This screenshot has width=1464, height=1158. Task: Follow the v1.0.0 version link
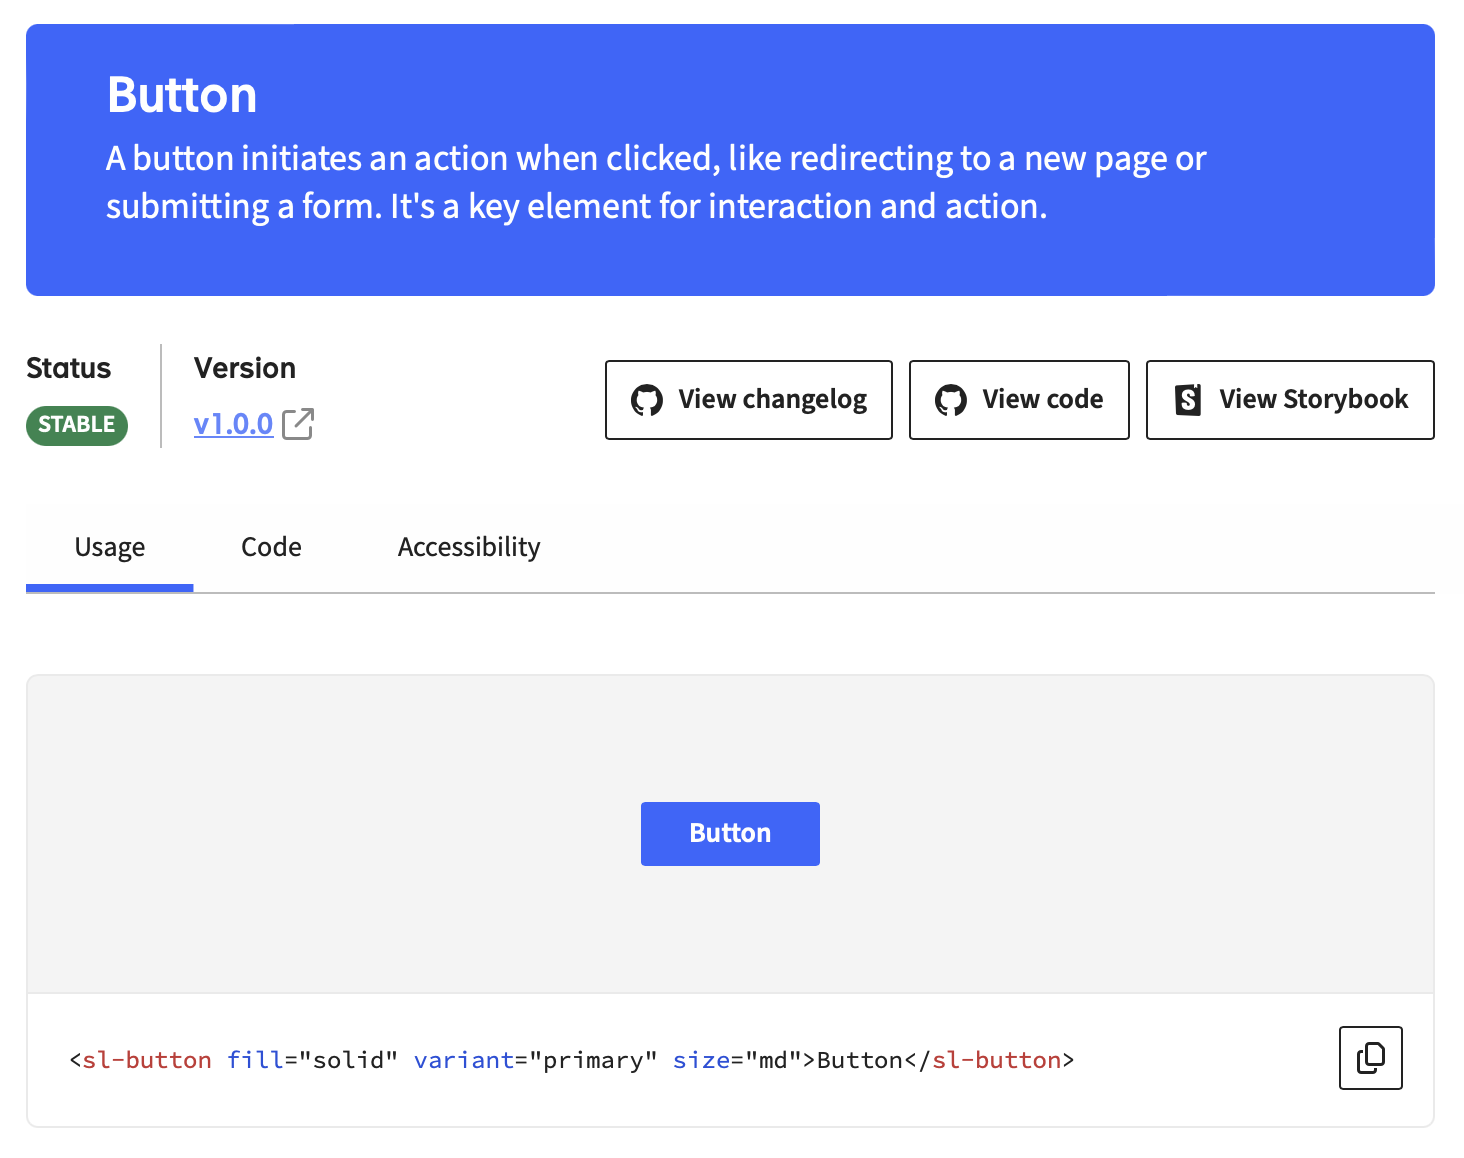coord(233,424)
